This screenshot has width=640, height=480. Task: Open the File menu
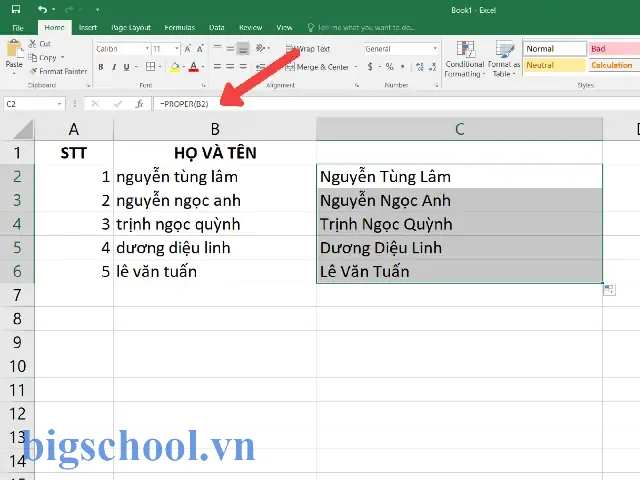tap(18, 28)
